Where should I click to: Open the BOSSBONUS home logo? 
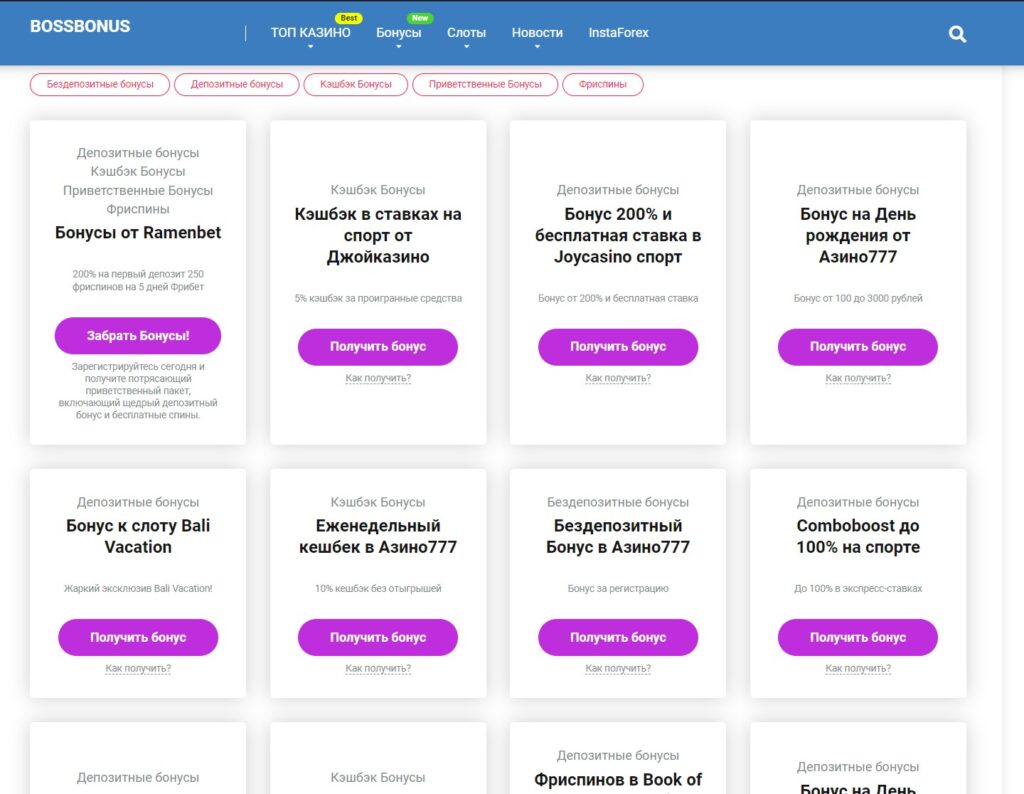coord(80,27)
